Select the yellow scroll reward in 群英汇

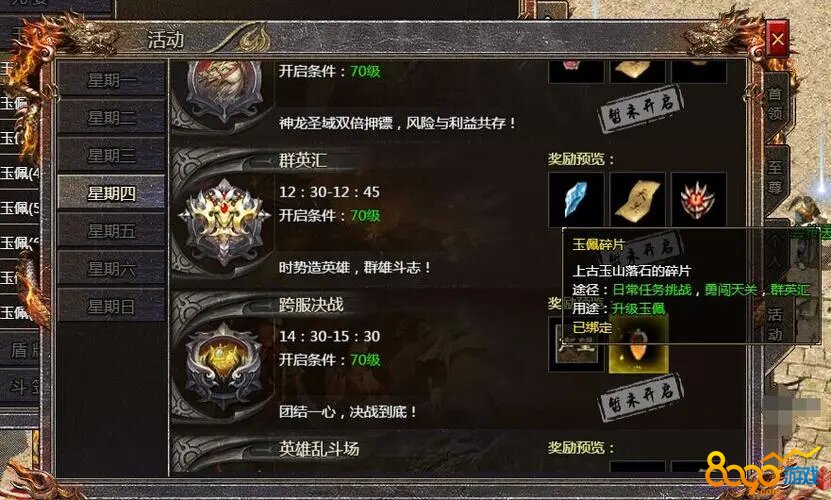(637, 199)
